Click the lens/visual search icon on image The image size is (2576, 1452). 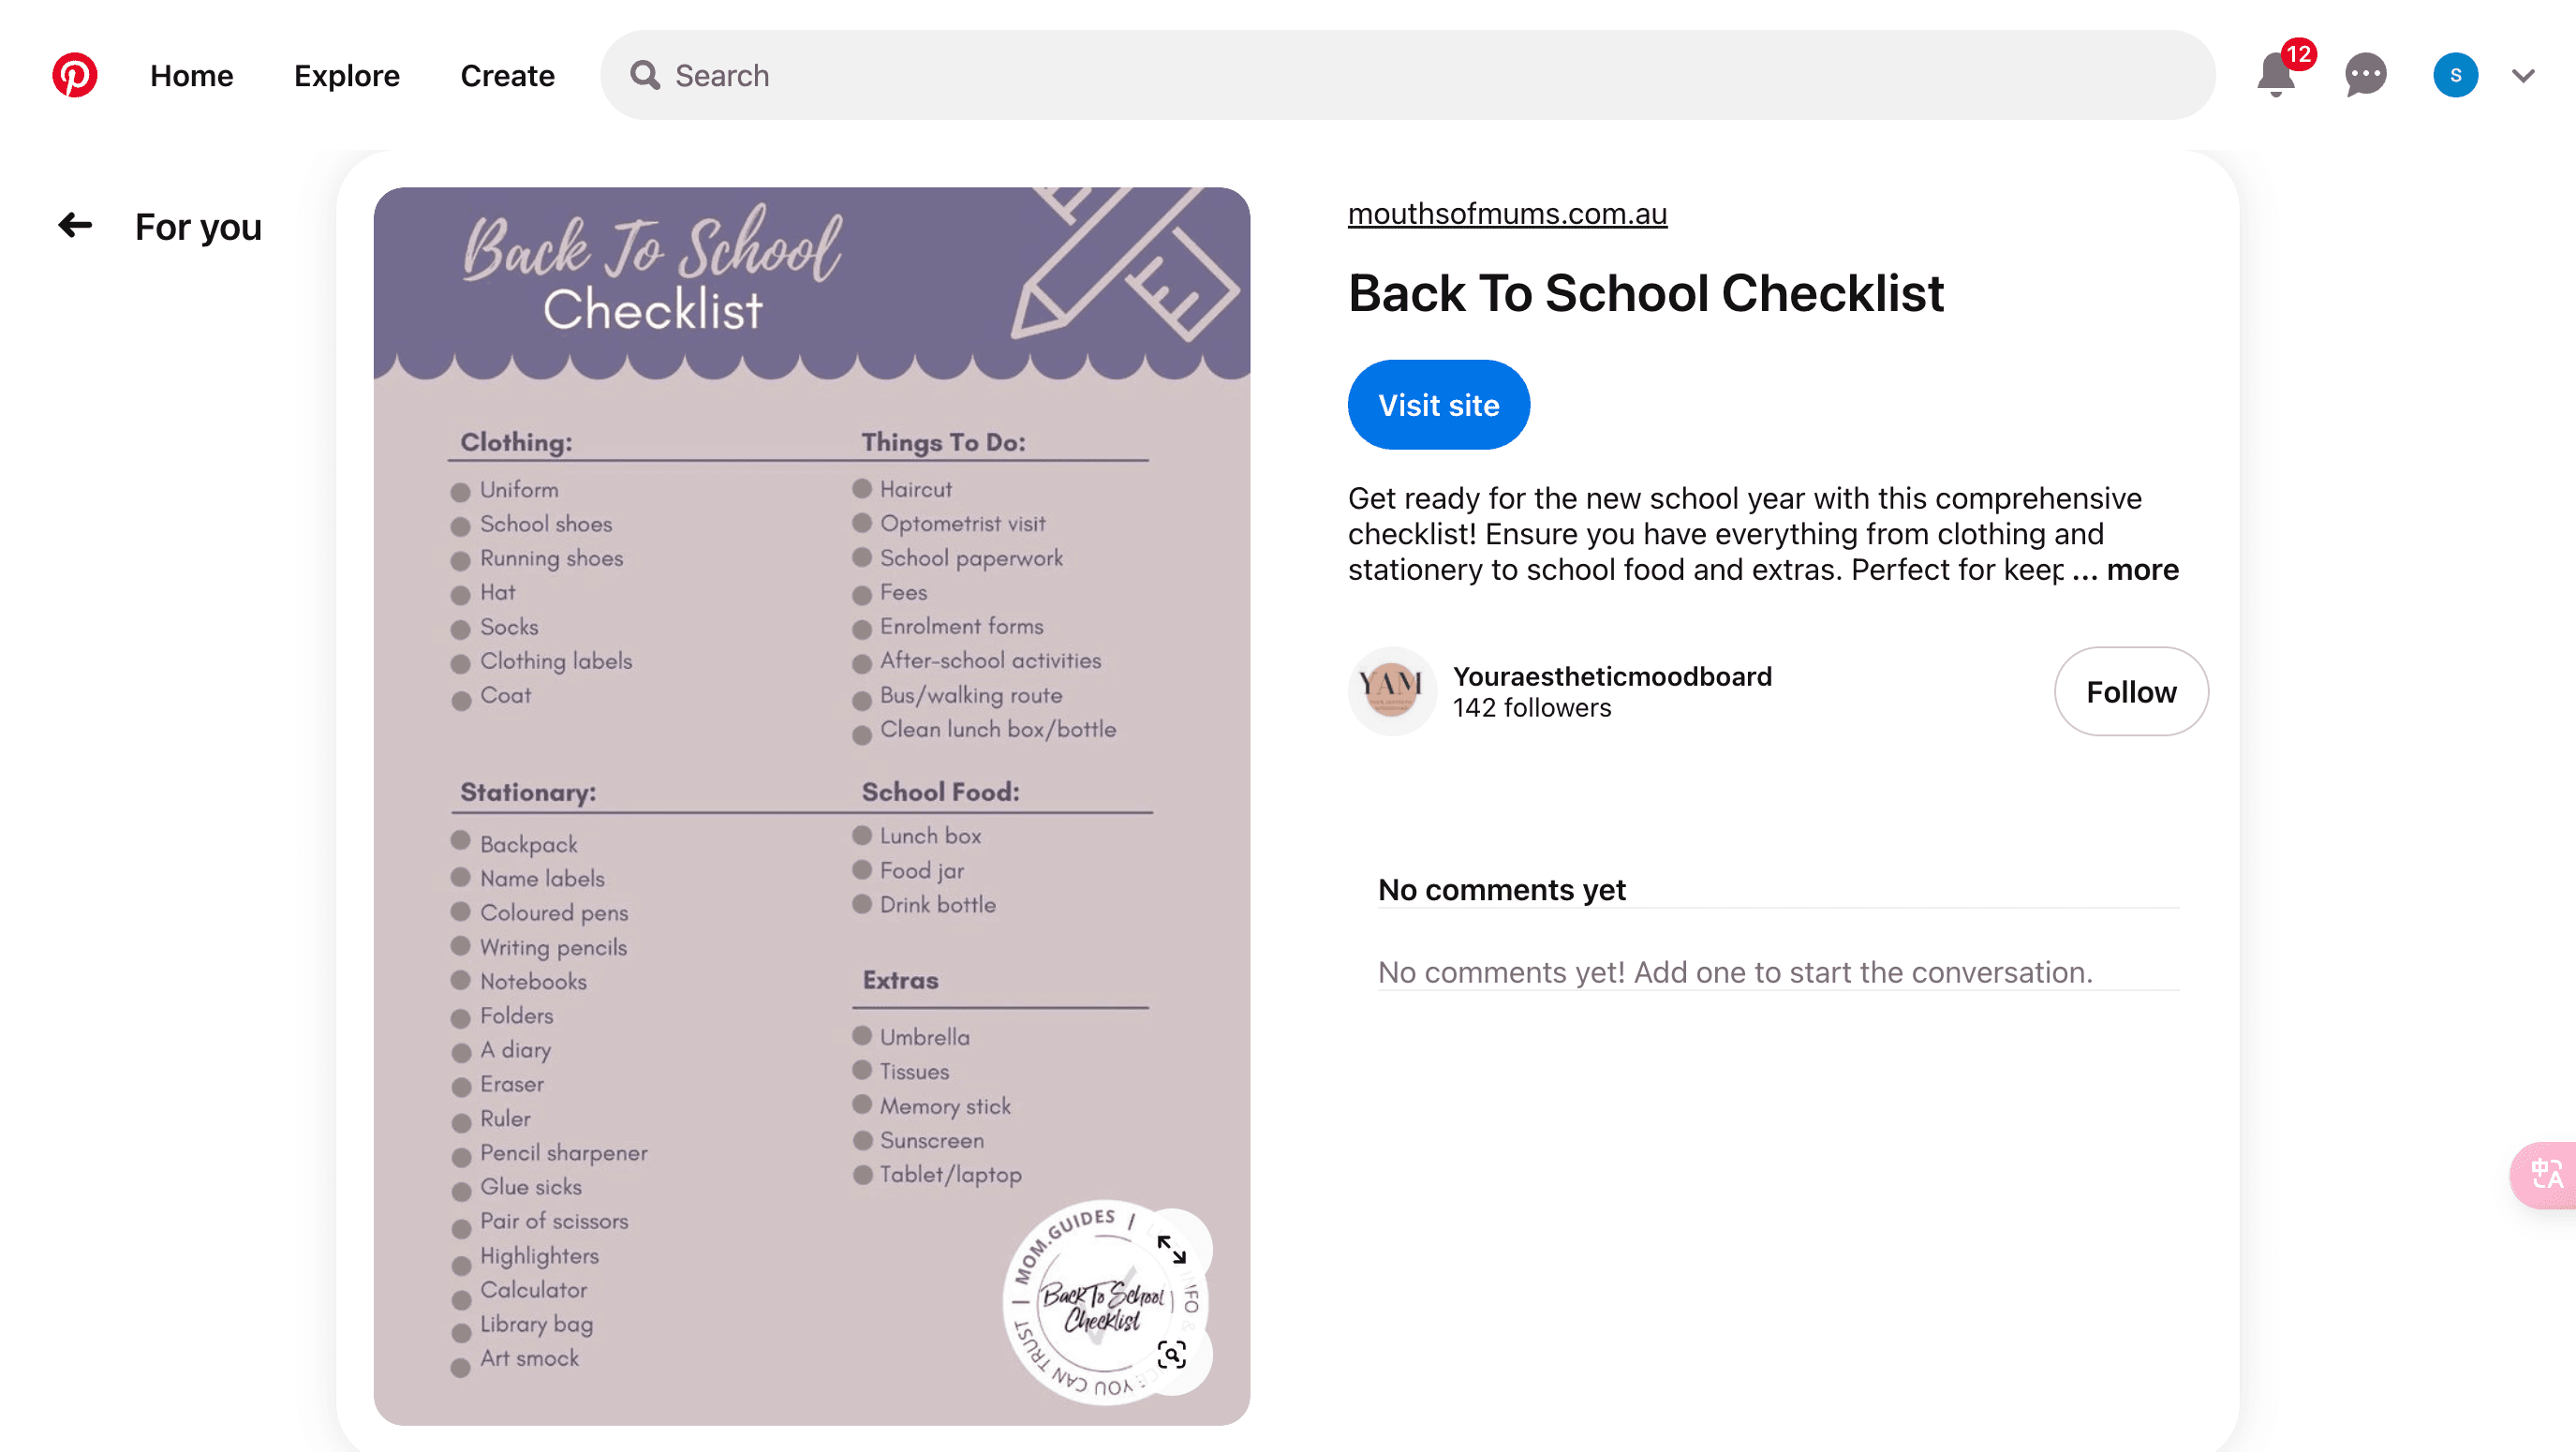pyautogui.click(x=1169, y=1355)
